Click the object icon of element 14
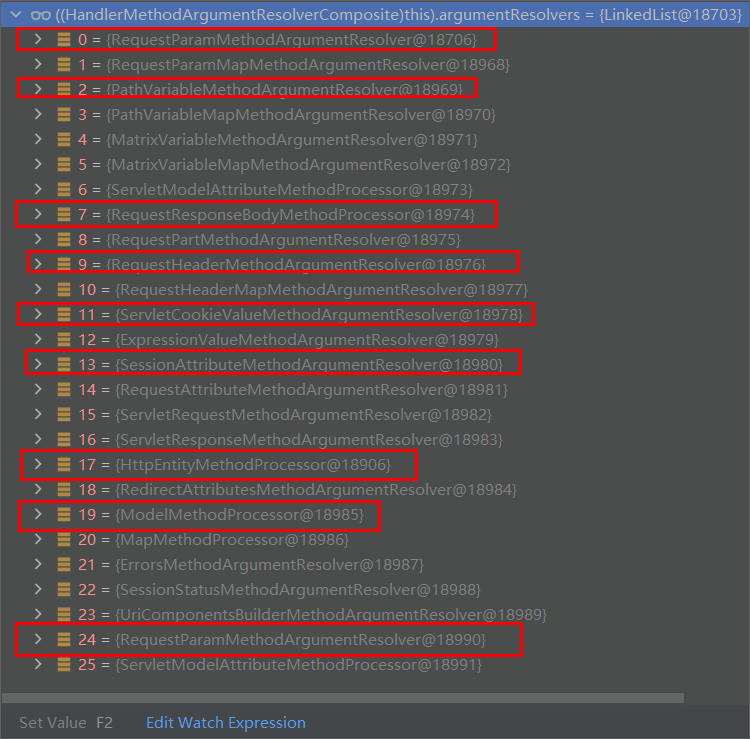Image resolution: width=750 pixels, height=739 pixels. pyautogui.click(x=64, y=389)
